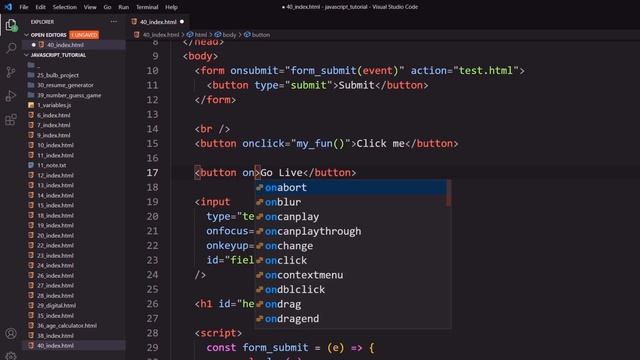Open the Go menu
640x360 pixels.
[x=107, y=7]
